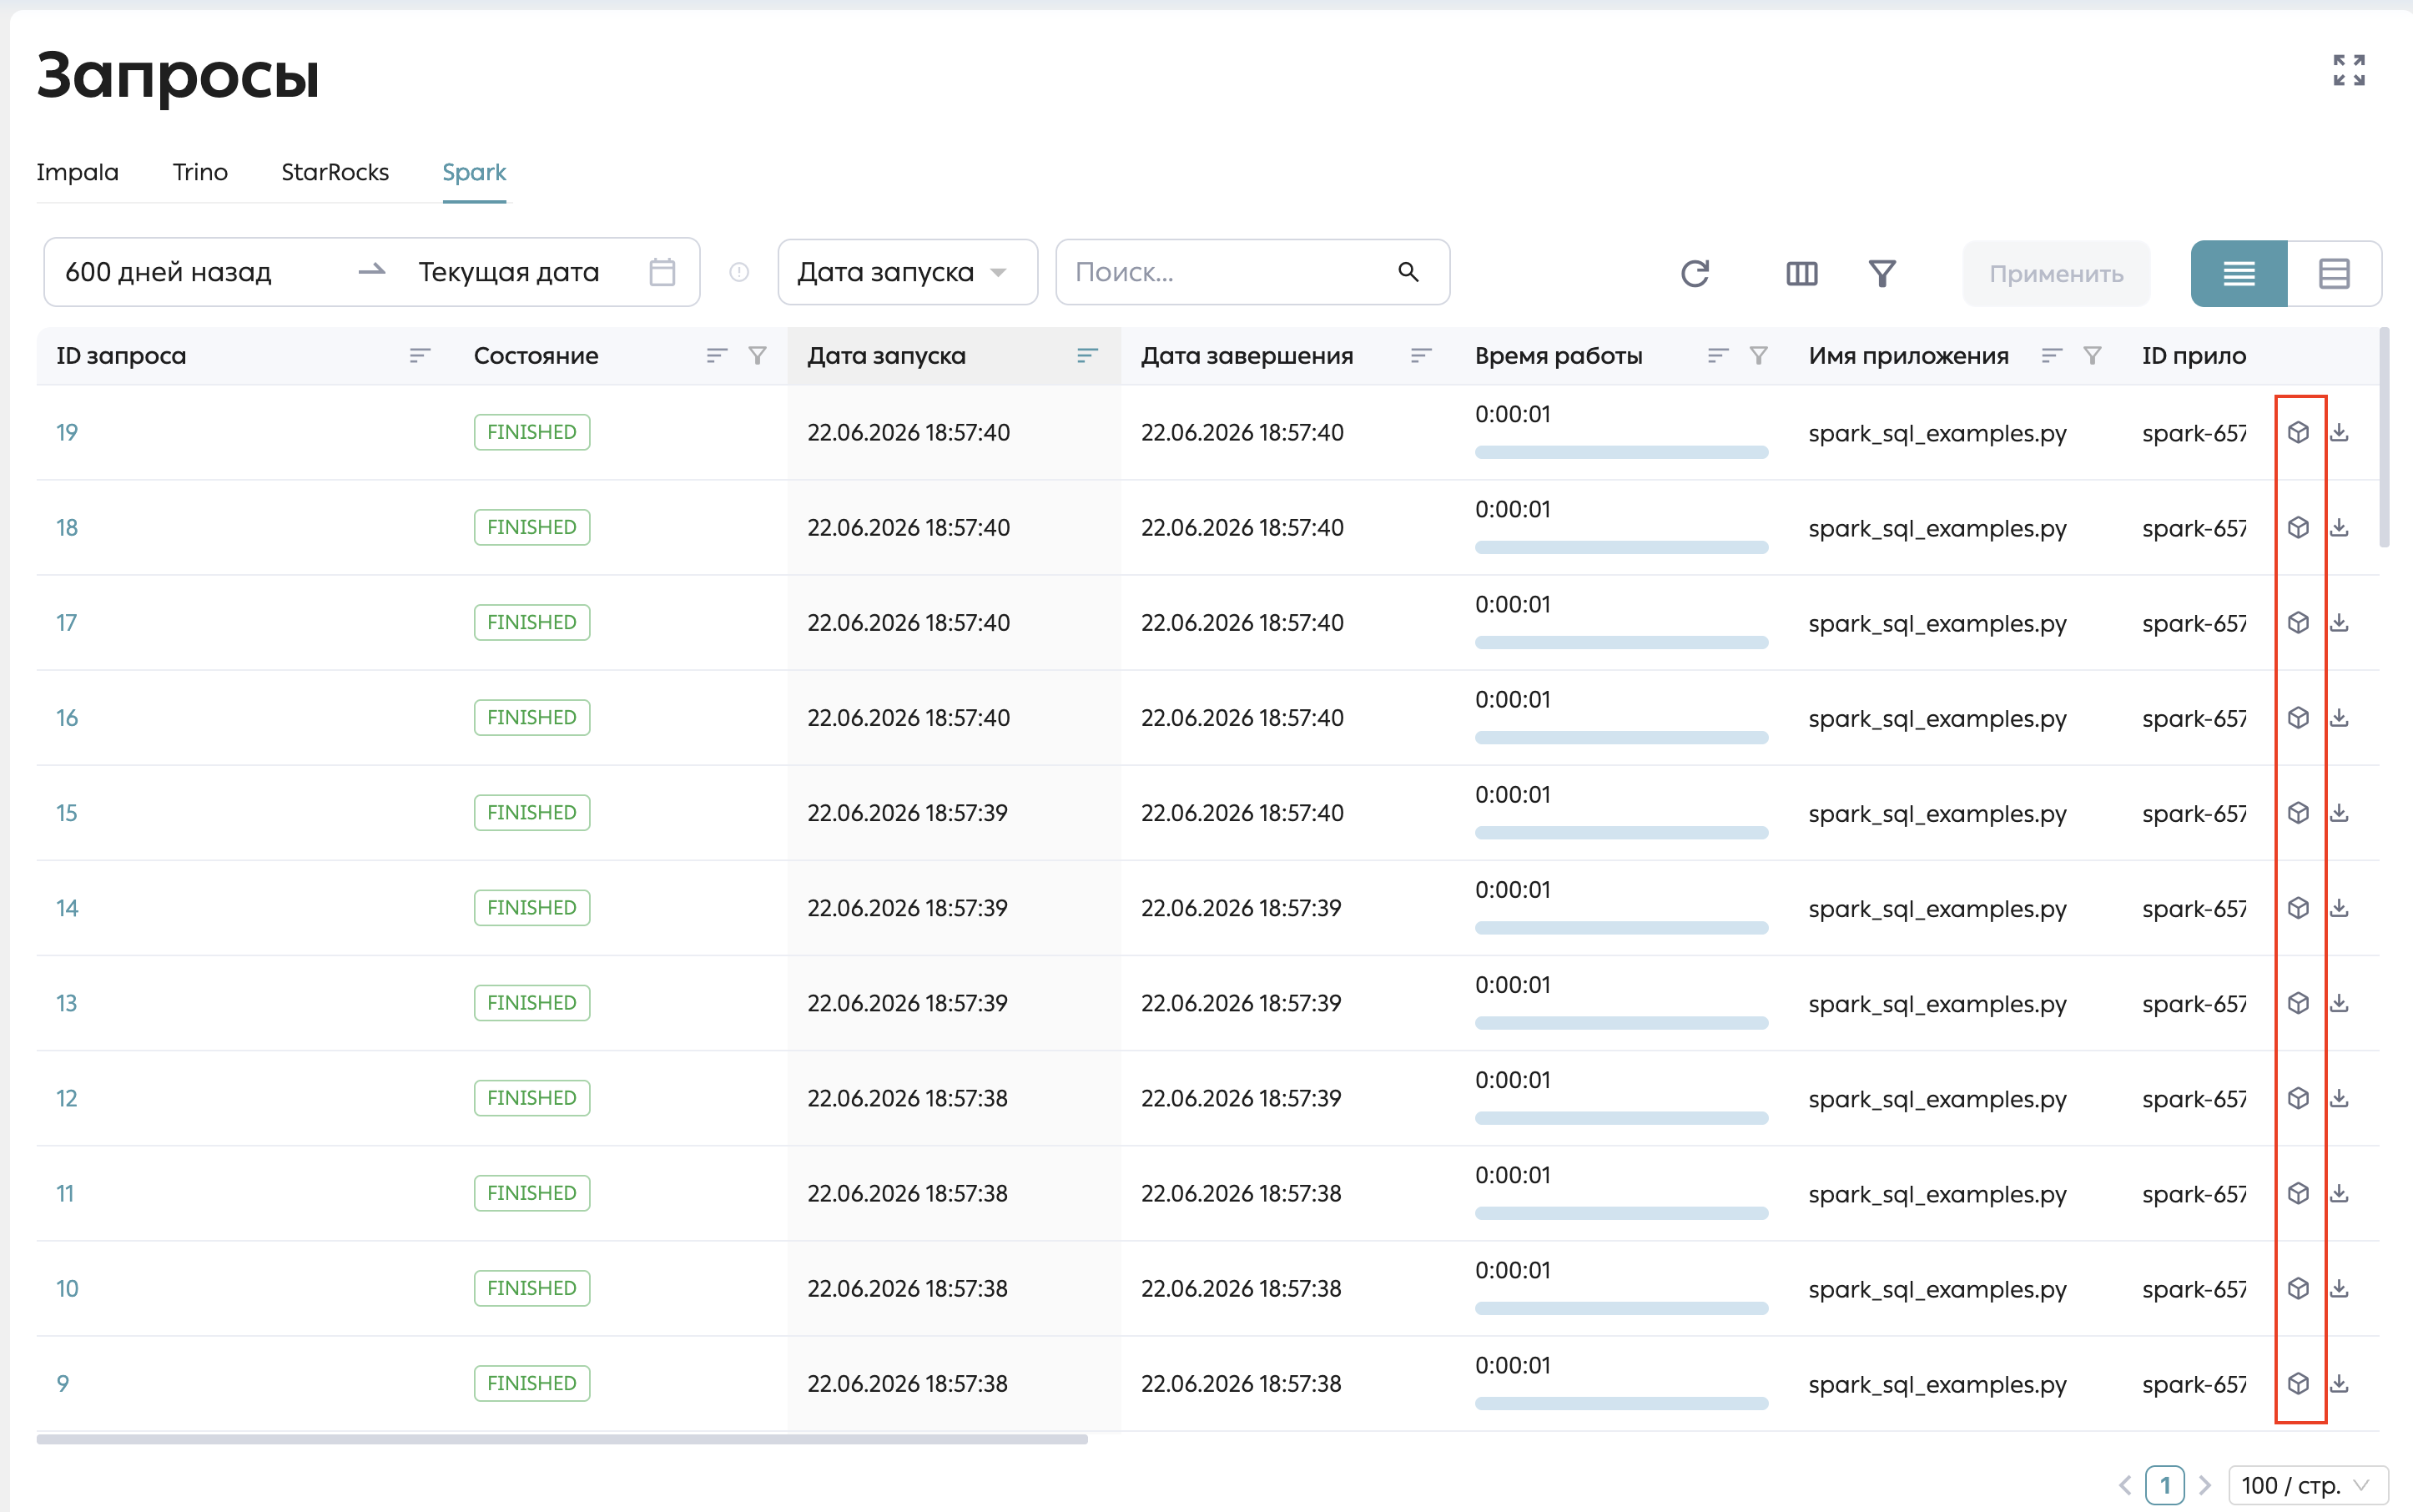
Task: Open query ID 13 link
Action: pos(67,1002)
